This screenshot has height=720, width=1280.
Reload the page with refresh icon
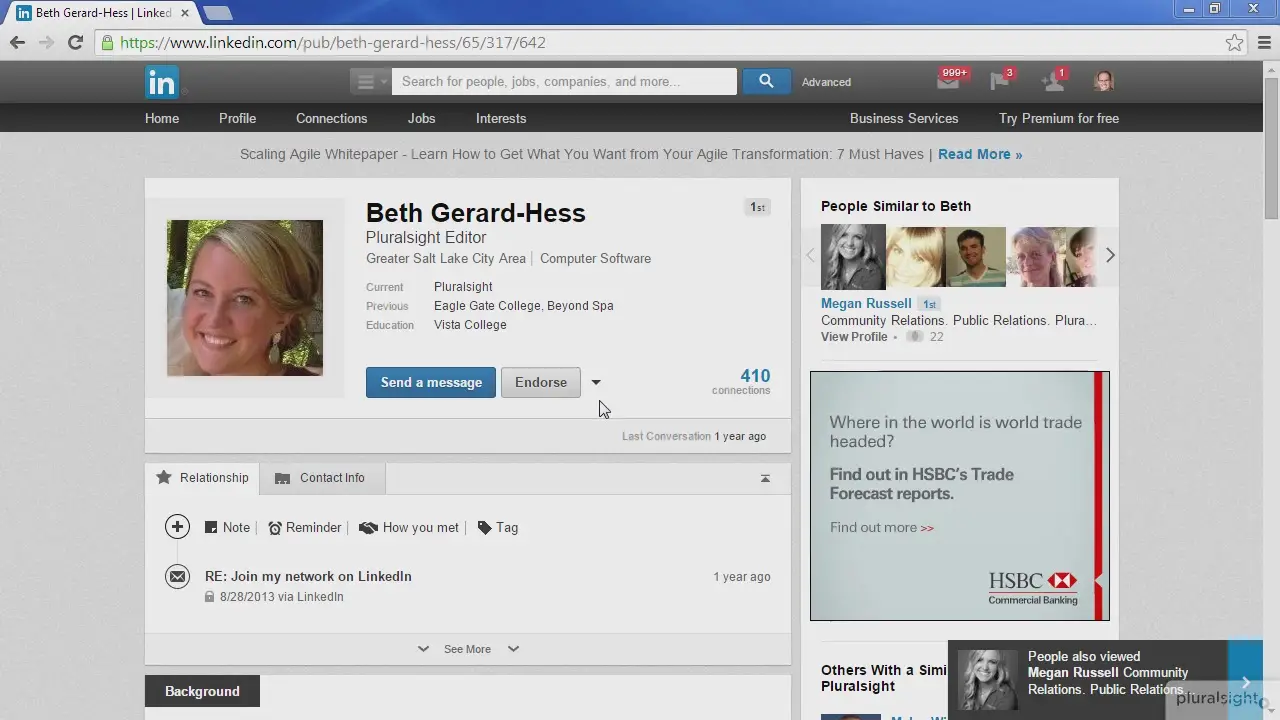tap(75, 43)
